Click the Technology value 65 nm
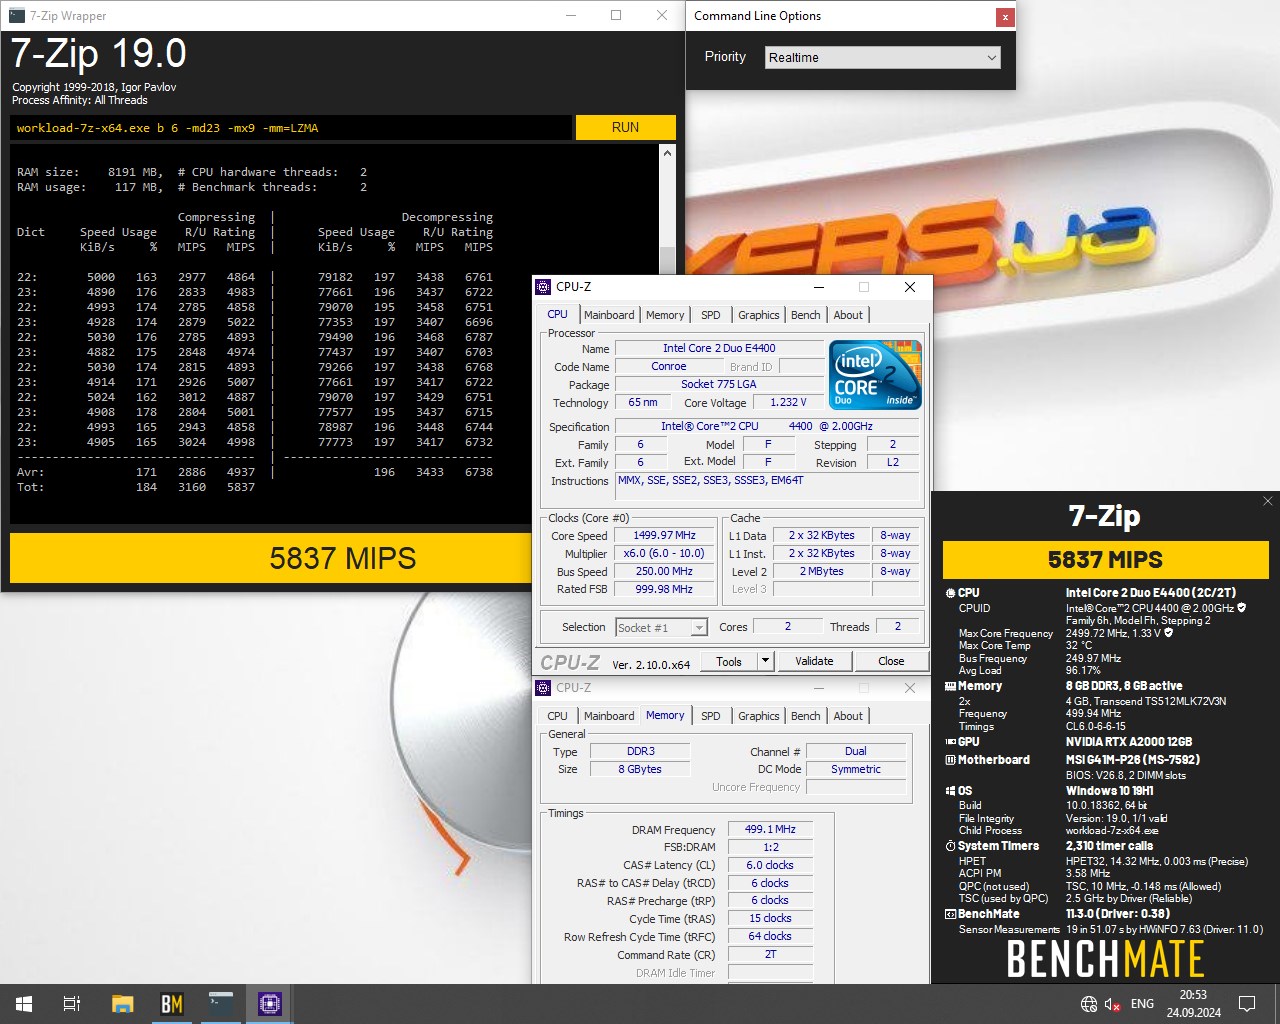 [x=643, y=402]
